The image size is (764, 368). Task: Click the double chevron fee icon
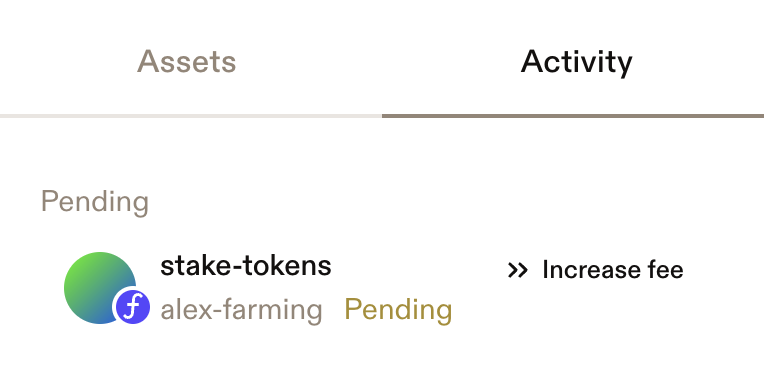(x=517, y=270)
